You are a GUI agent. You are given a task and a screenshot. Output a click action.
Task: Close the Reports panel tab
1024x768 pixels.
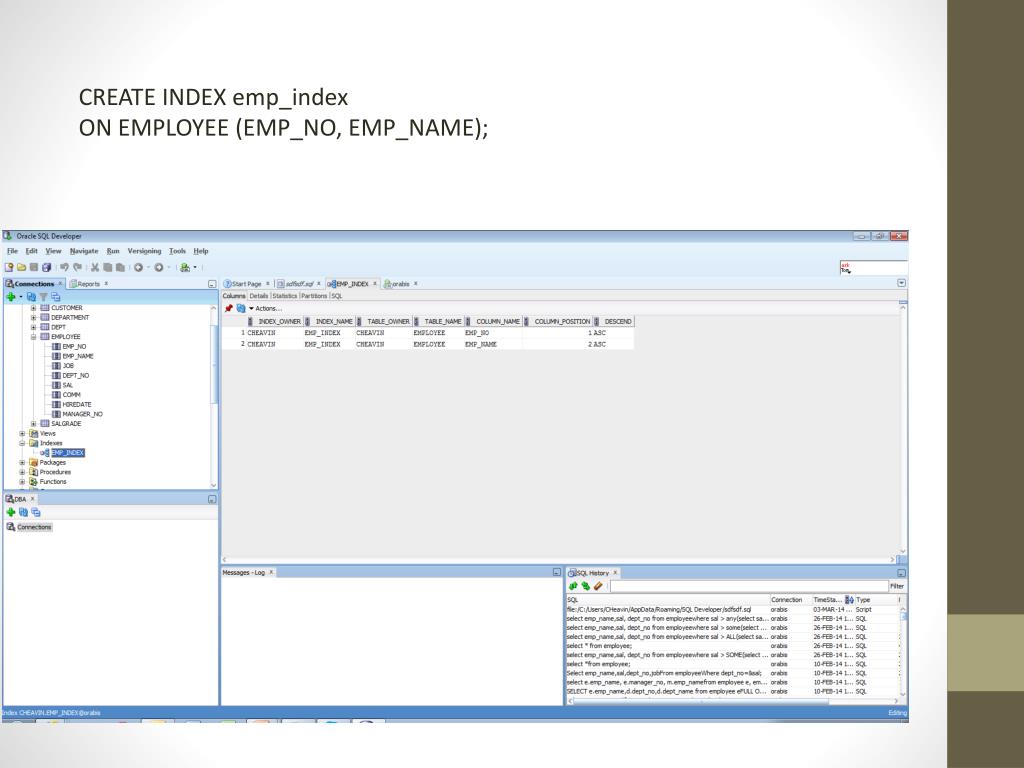[x=106, y=284]
